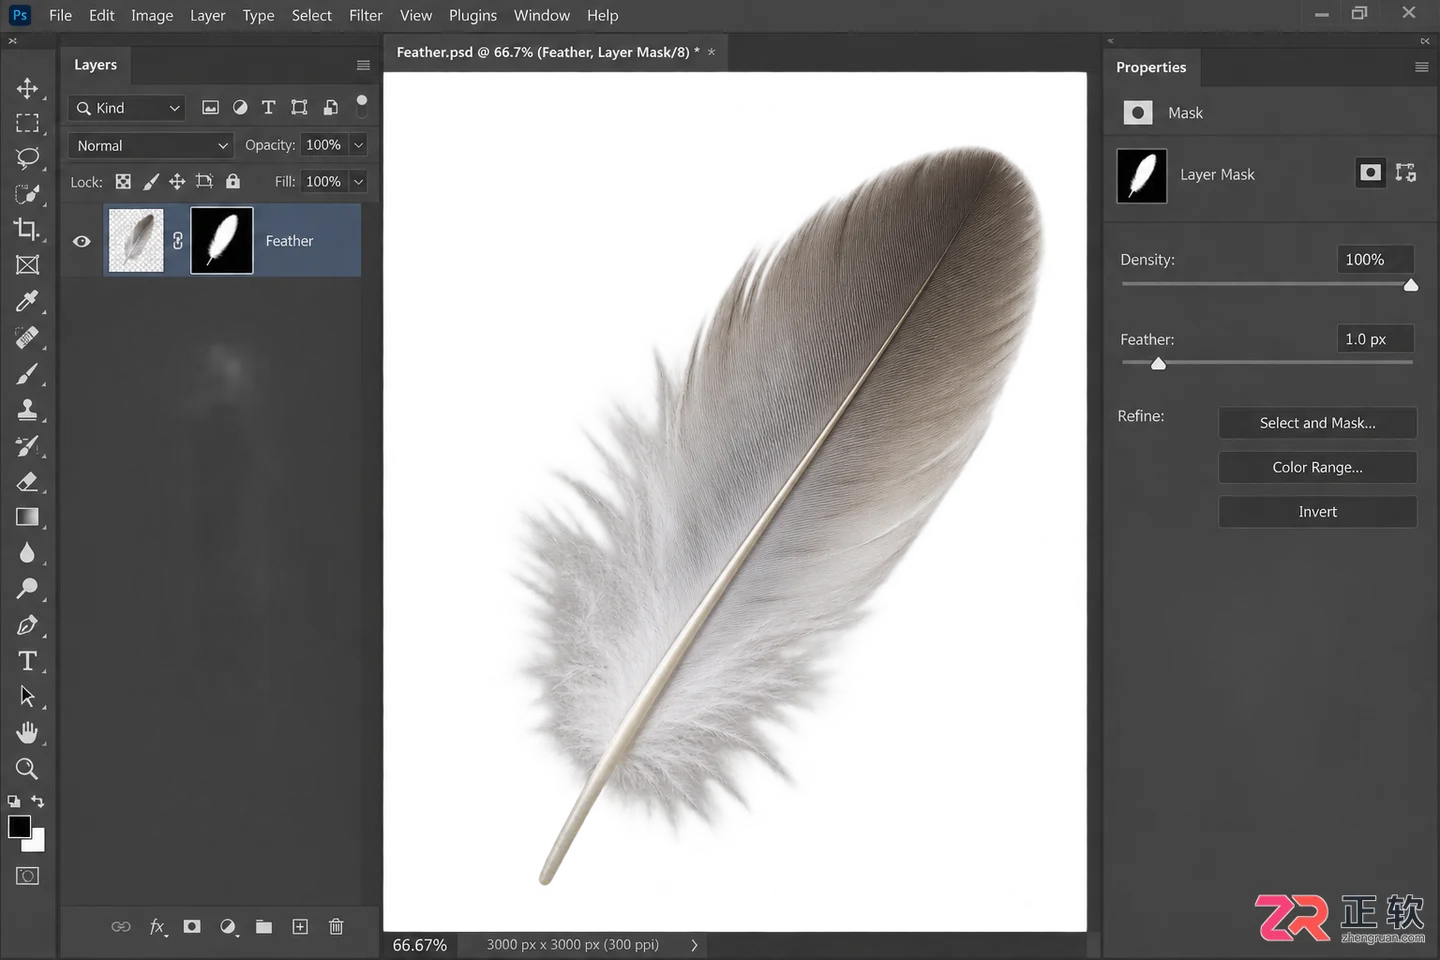This screenshot has width=1440, height=960.
Task: Click the Invert mask button
Action: (1317, 512)
